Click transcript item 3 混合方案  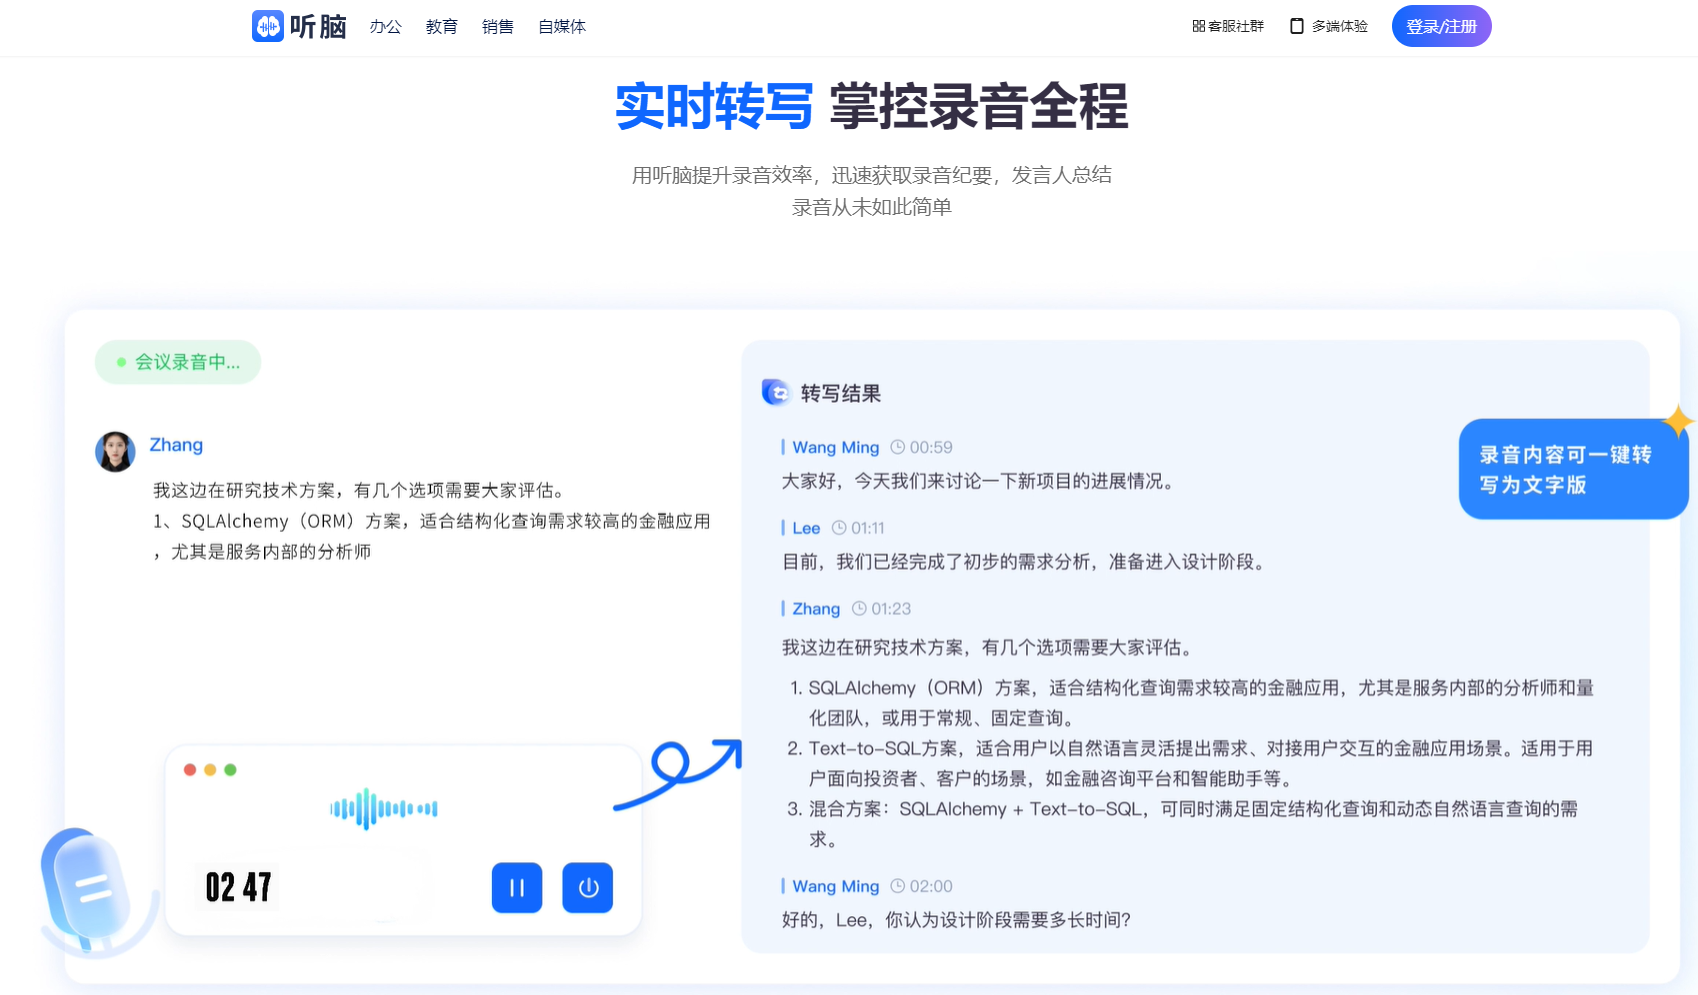[x=1183, y=824]
